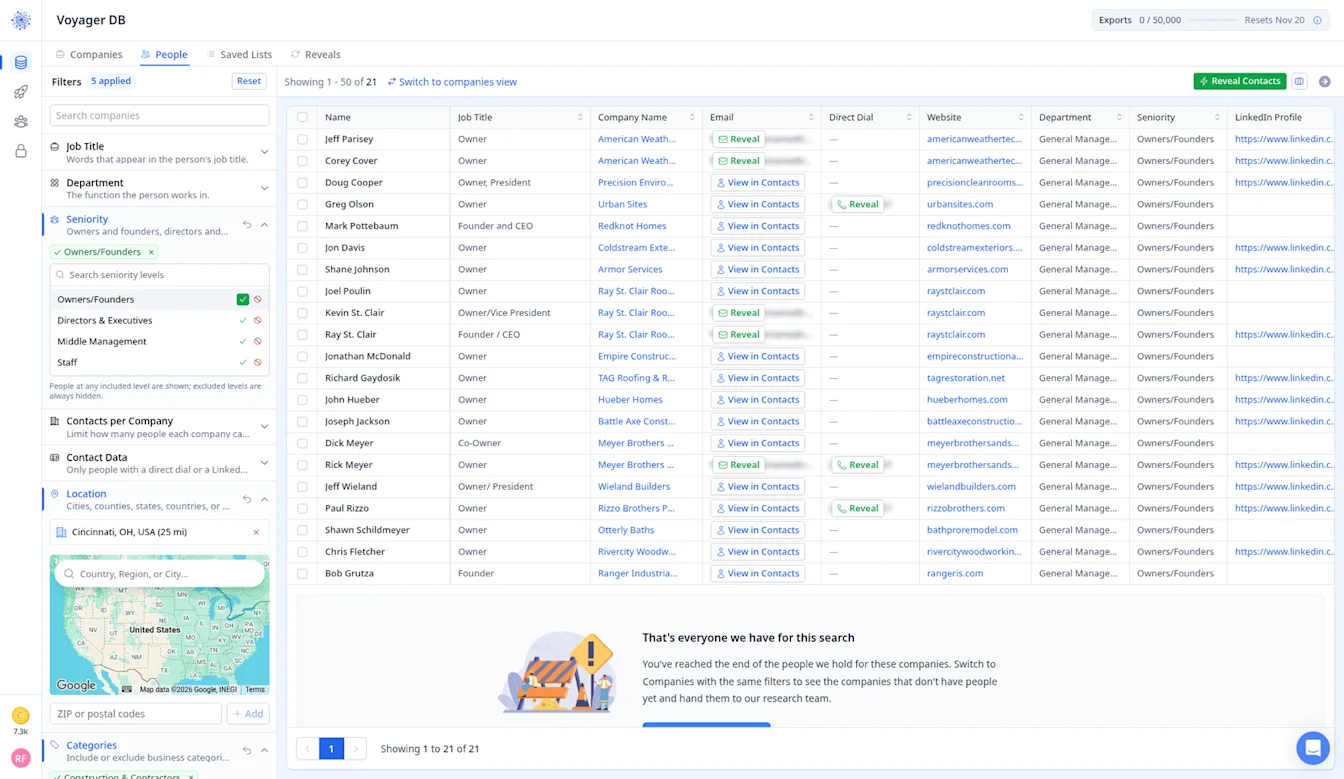
Task: Tick the checkbox for Greg Olson
Action: click(x=302, y=204)
